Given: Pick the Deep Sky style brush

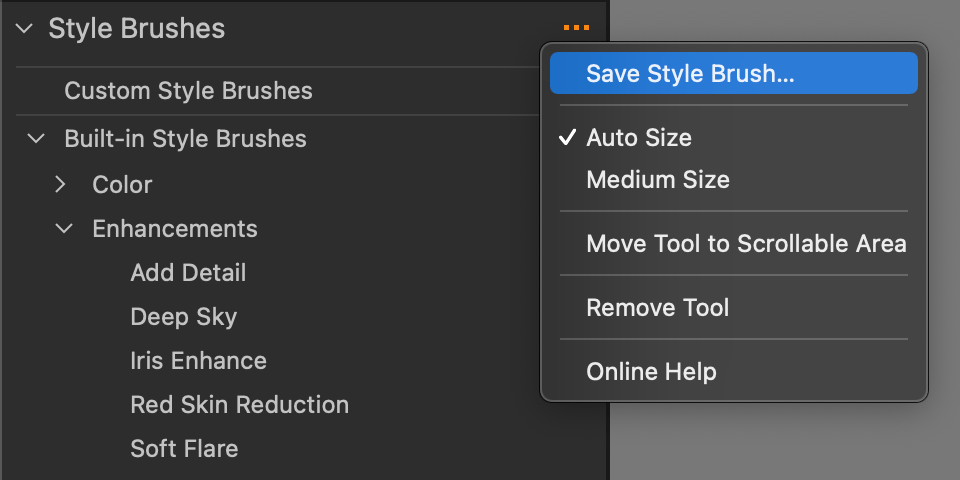Looking at the screenshot, I should coord(184,317).
